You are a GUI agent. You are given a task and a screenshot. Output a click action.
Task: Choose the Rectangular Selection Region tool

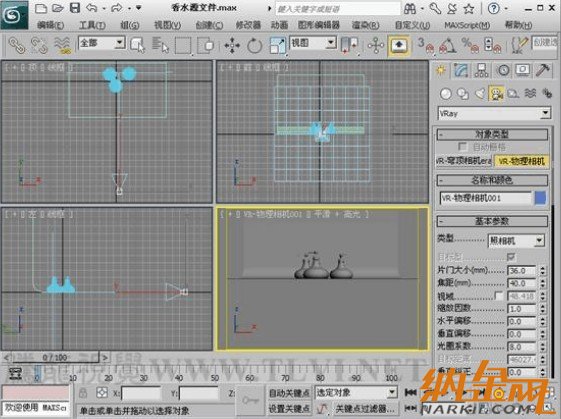point(183,46)
